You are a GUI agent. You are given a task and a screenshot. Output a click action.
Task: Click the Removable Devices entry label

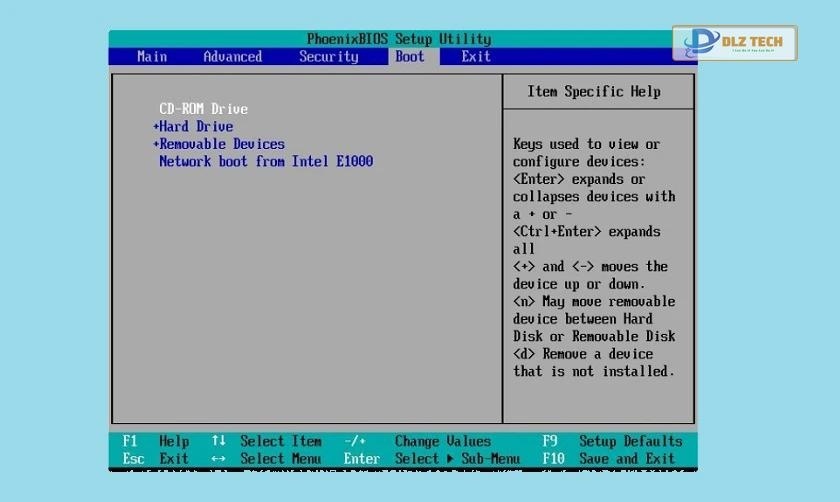click(x=222, y=144)
